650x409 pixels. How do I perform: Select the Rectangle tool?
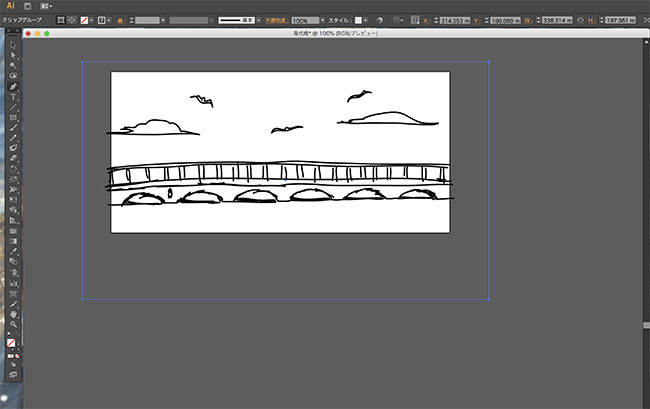click(13, 117)
